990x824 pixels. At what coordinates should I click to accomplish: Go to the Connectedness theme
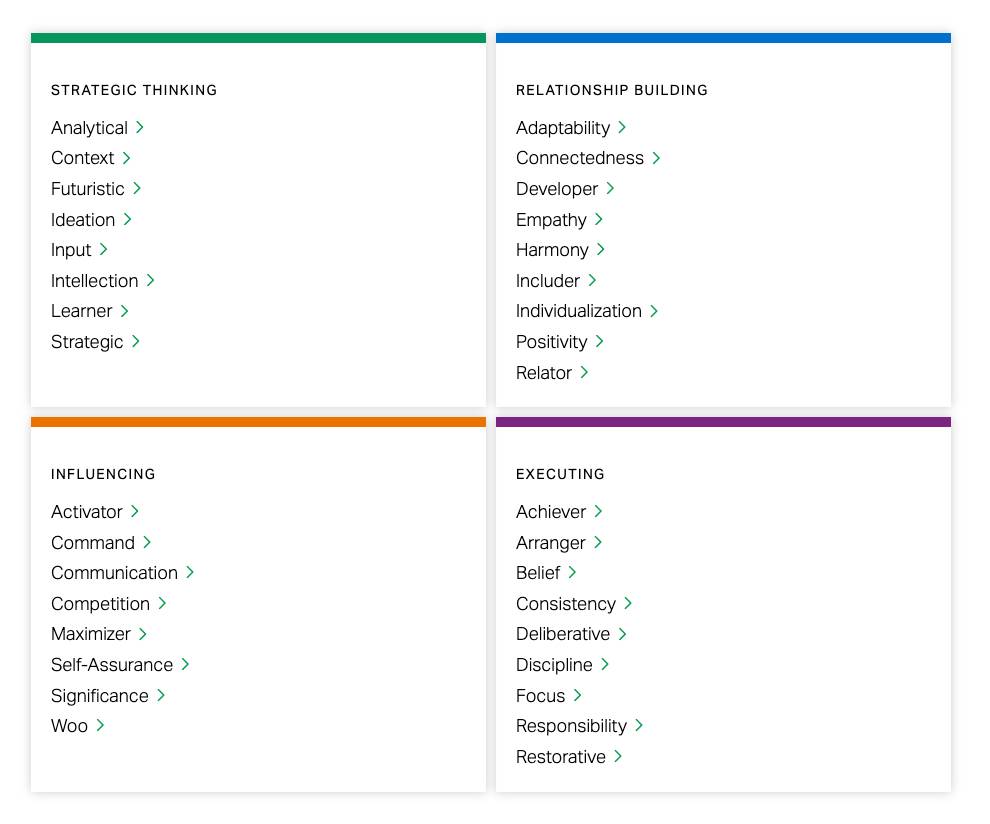[580, 158]
